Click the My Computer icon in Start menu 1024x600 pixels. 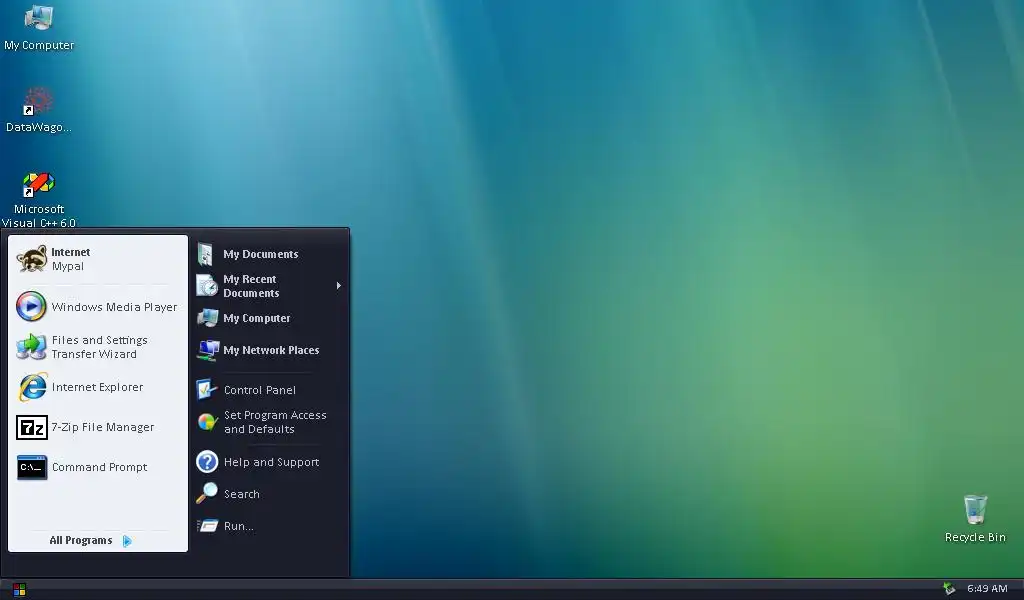208,318
